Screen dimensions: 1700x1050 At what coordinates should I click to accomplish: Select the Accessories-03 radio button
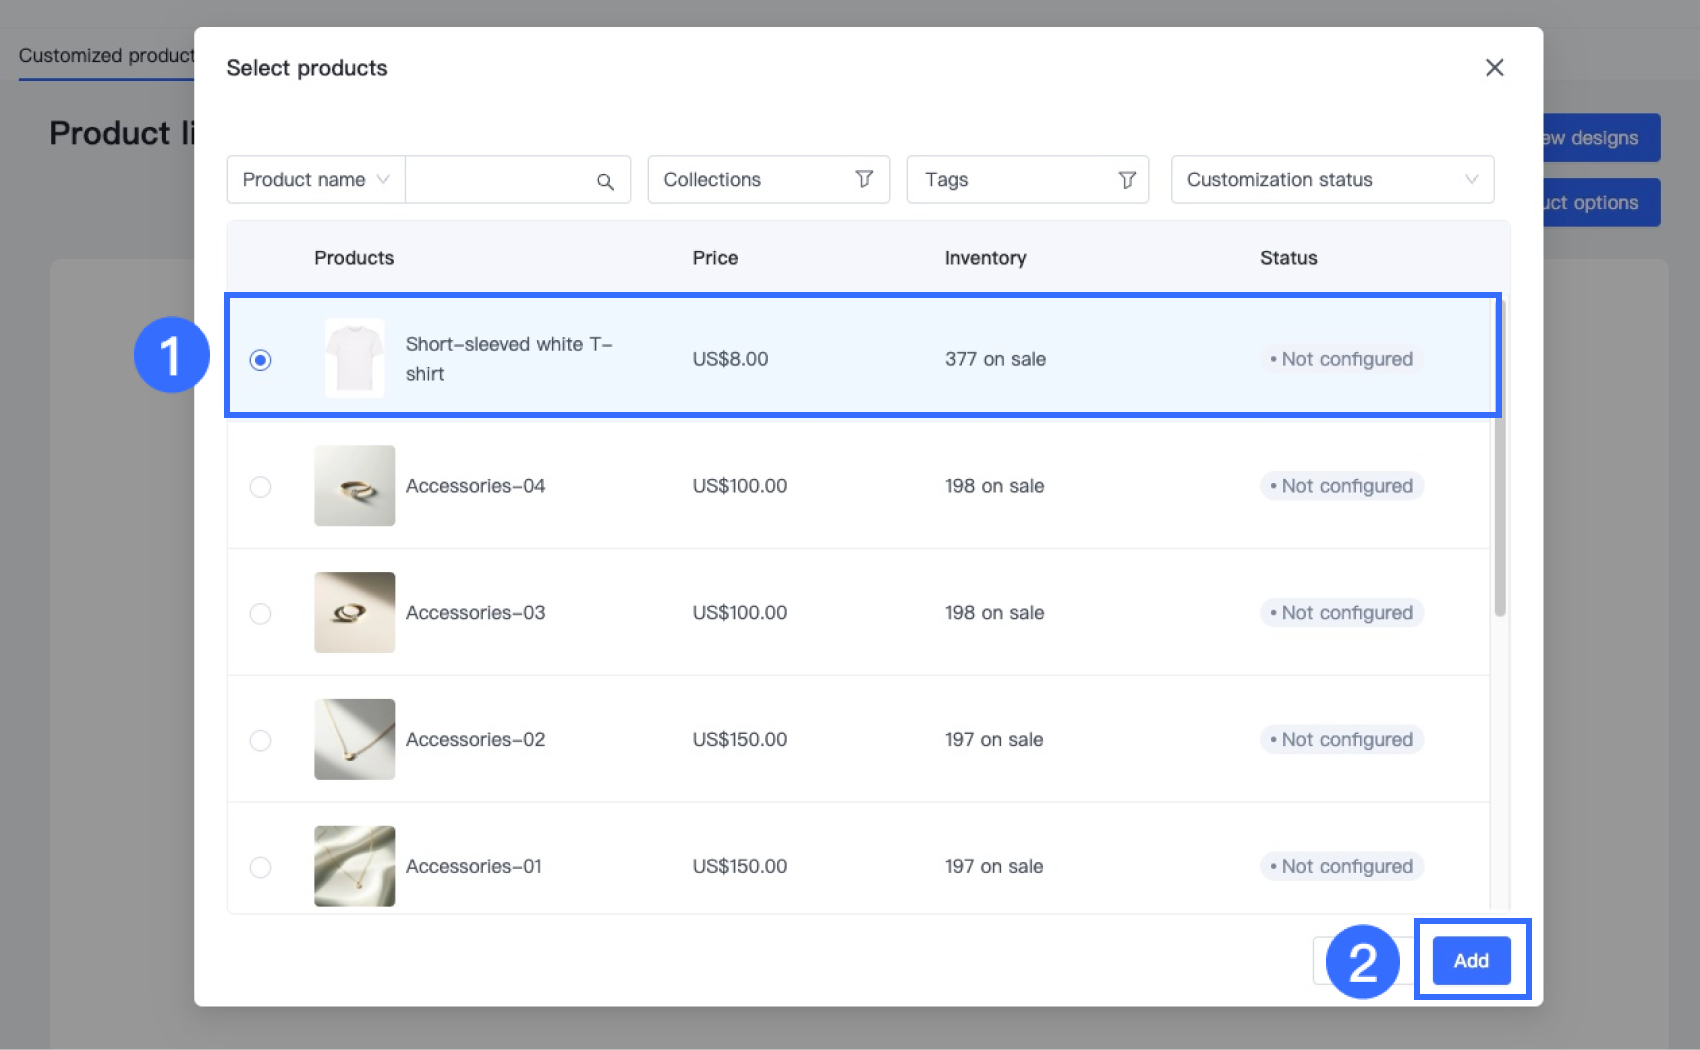click(260, 614)
